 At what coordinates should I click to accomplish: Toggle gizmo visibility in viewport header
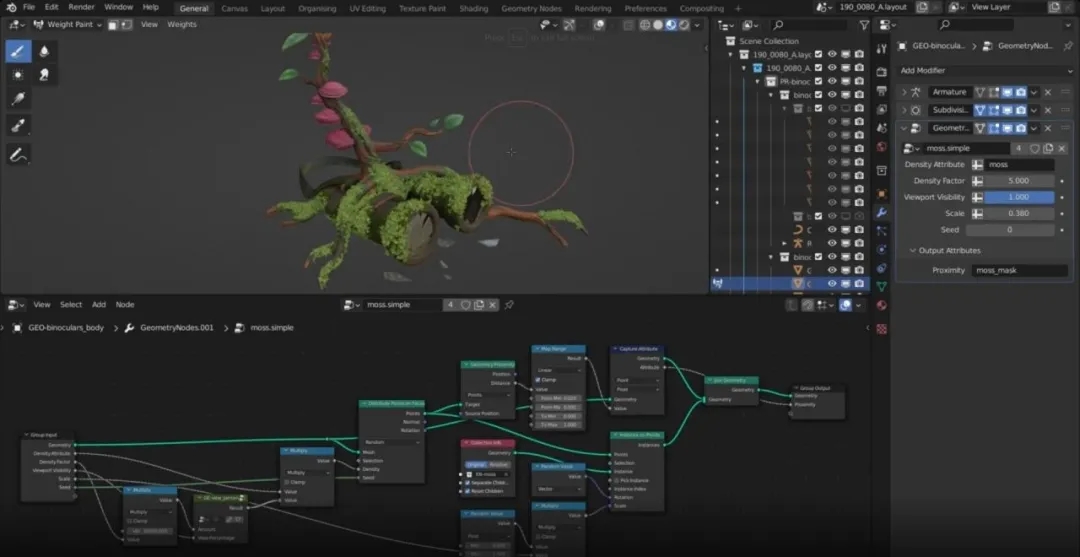tap(569, 25)
